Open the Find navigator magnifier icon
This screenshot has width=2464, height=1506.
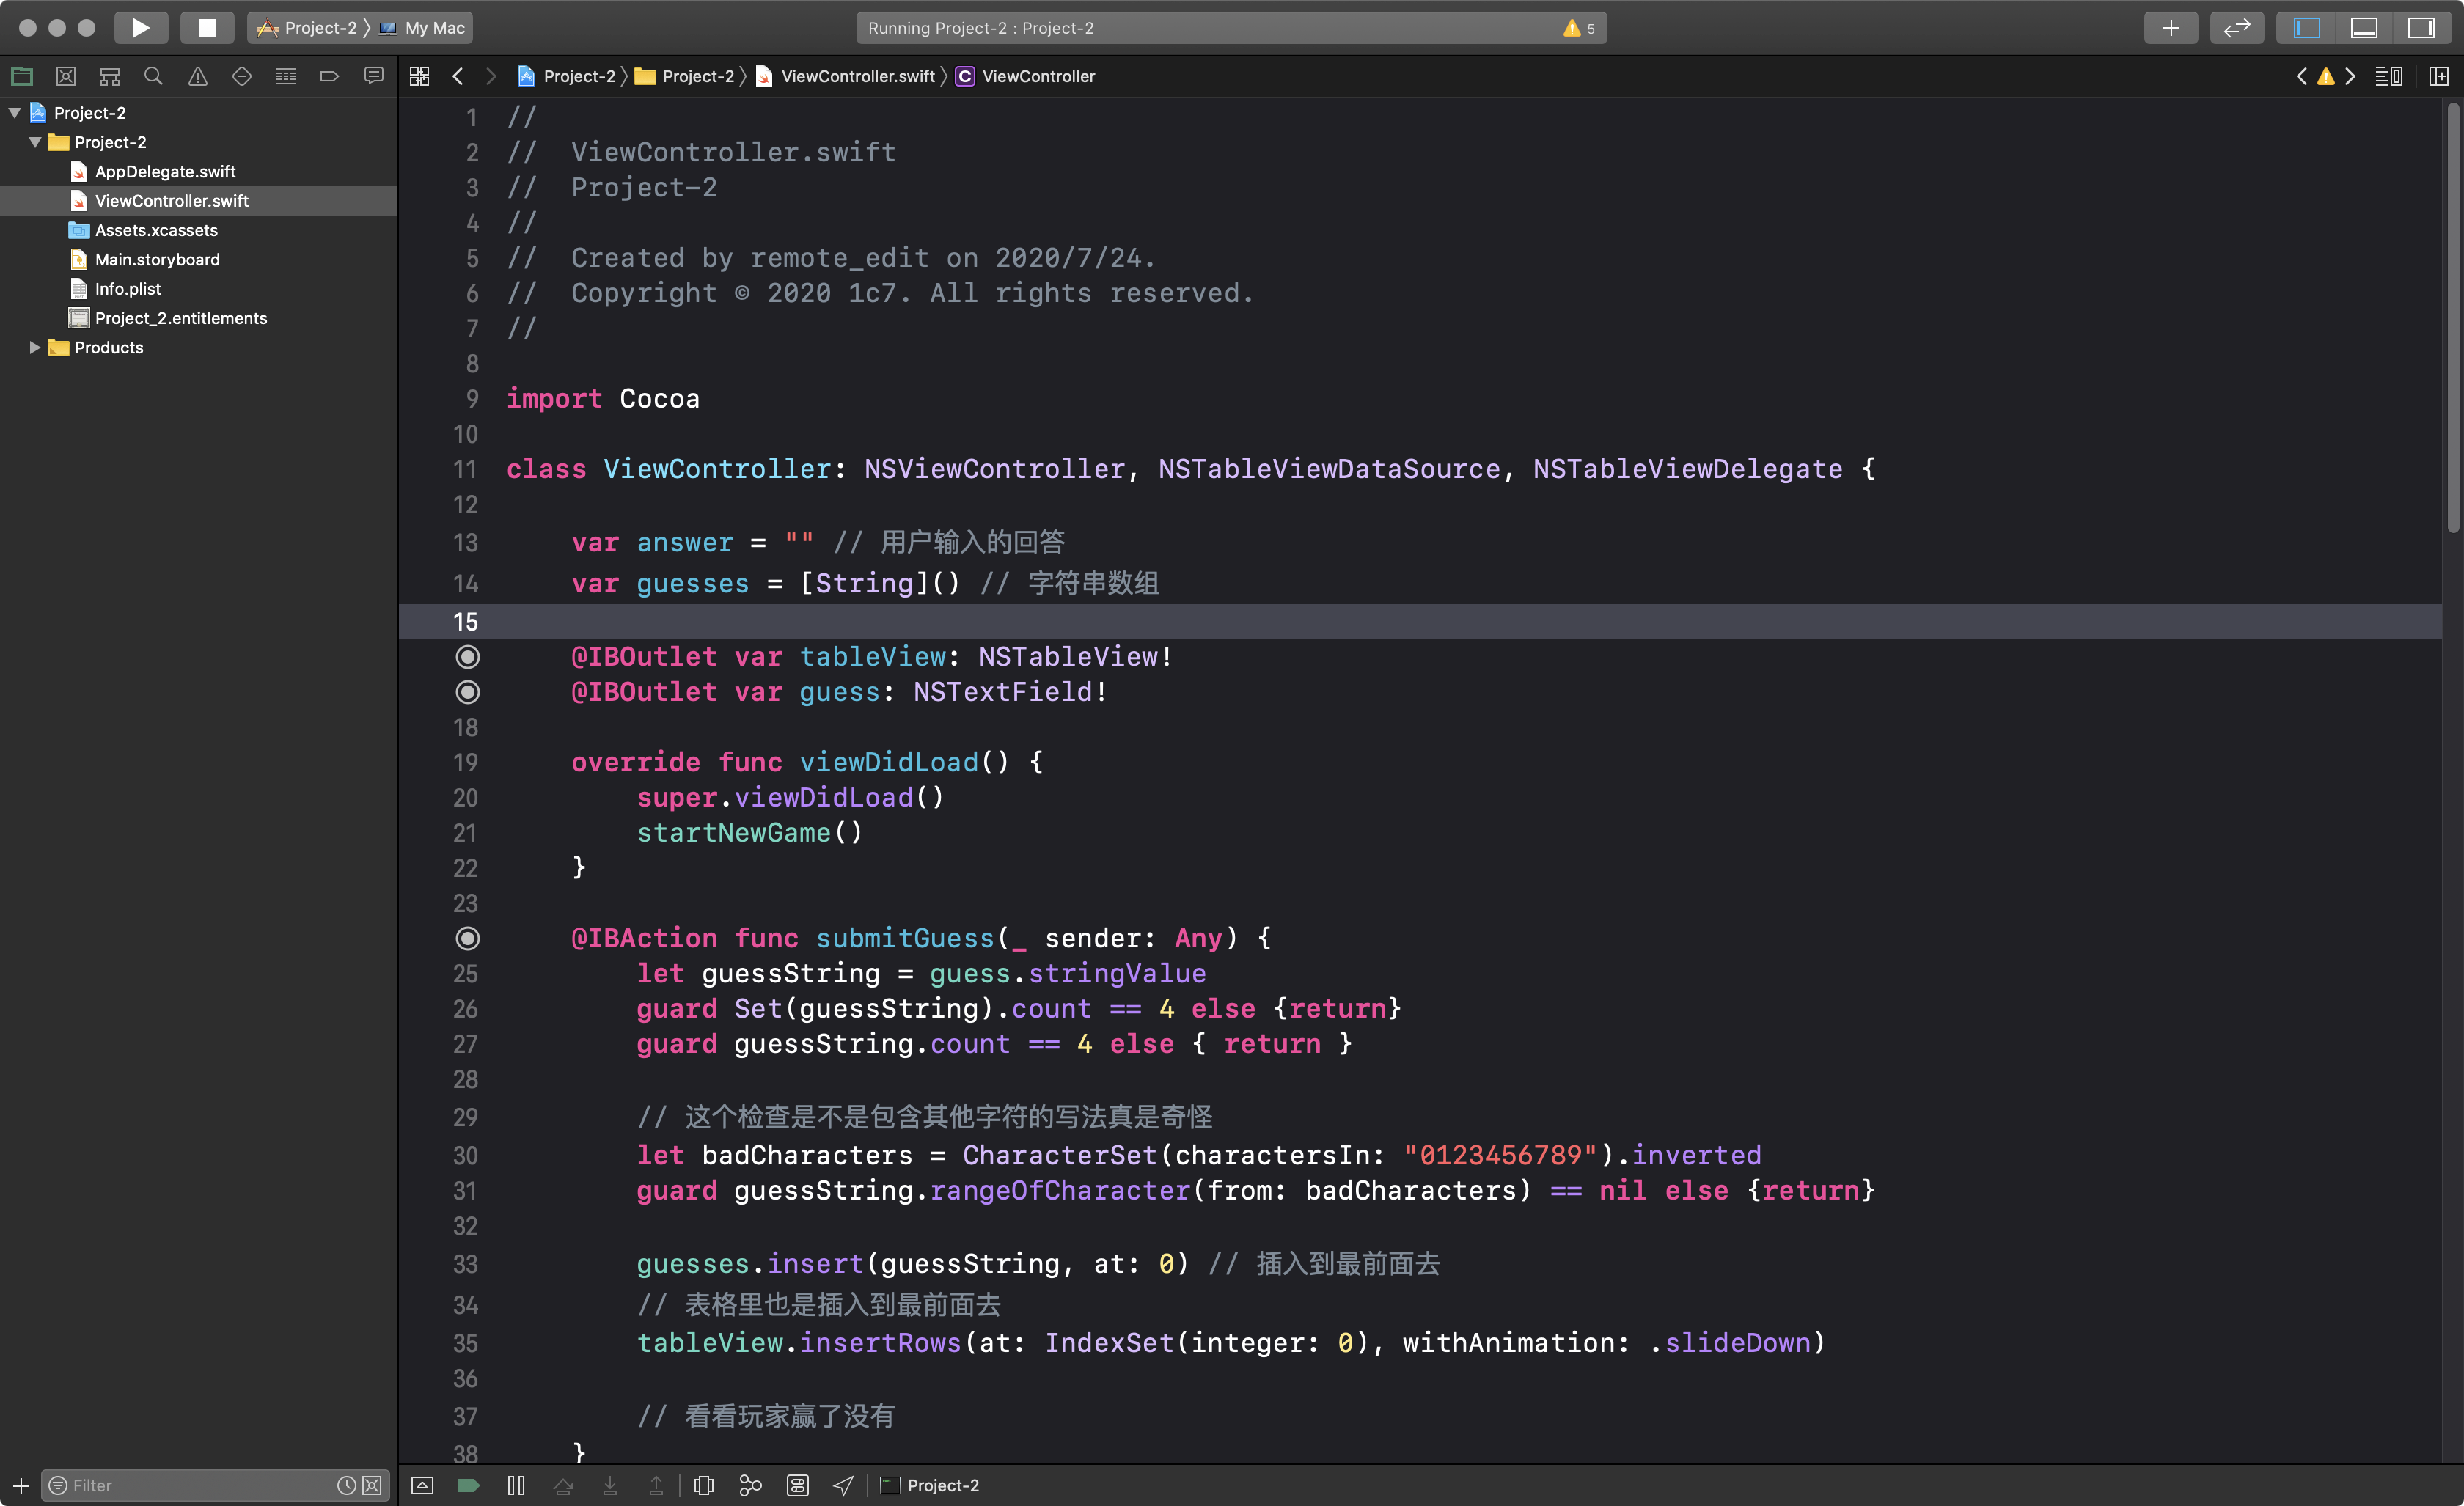click(153, 76)
